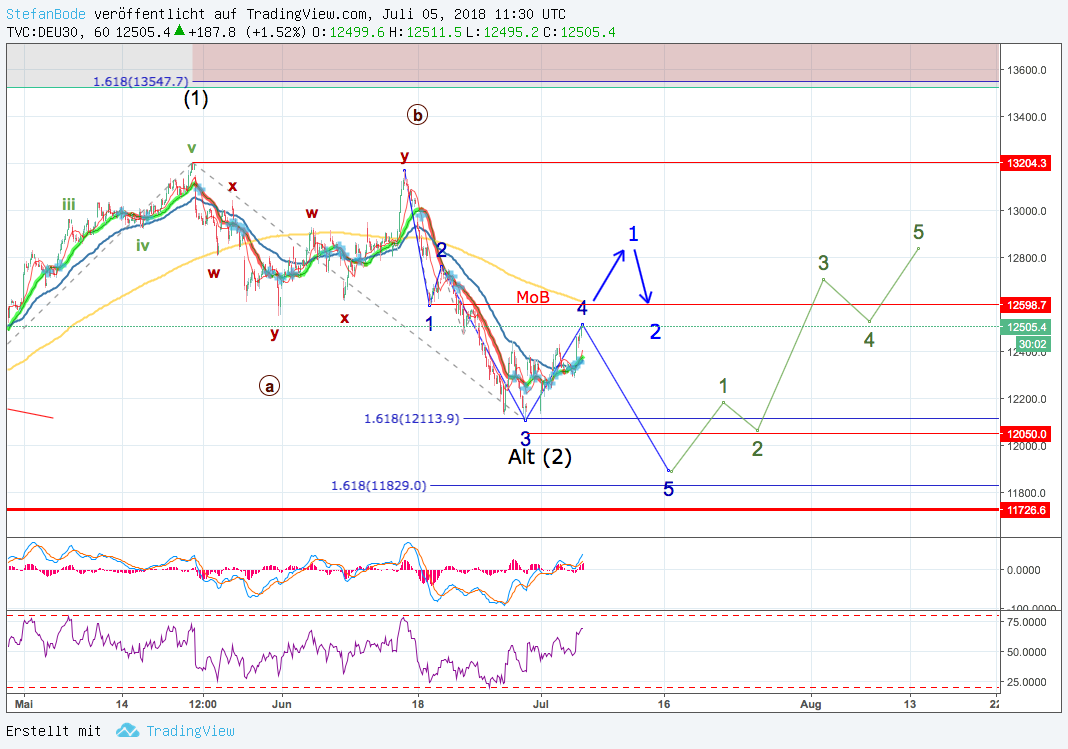Image resolution: width=1068 pixels, height=749 pixels.
Task: Click the Aug date on time axis
Action: tap(811, 704)
